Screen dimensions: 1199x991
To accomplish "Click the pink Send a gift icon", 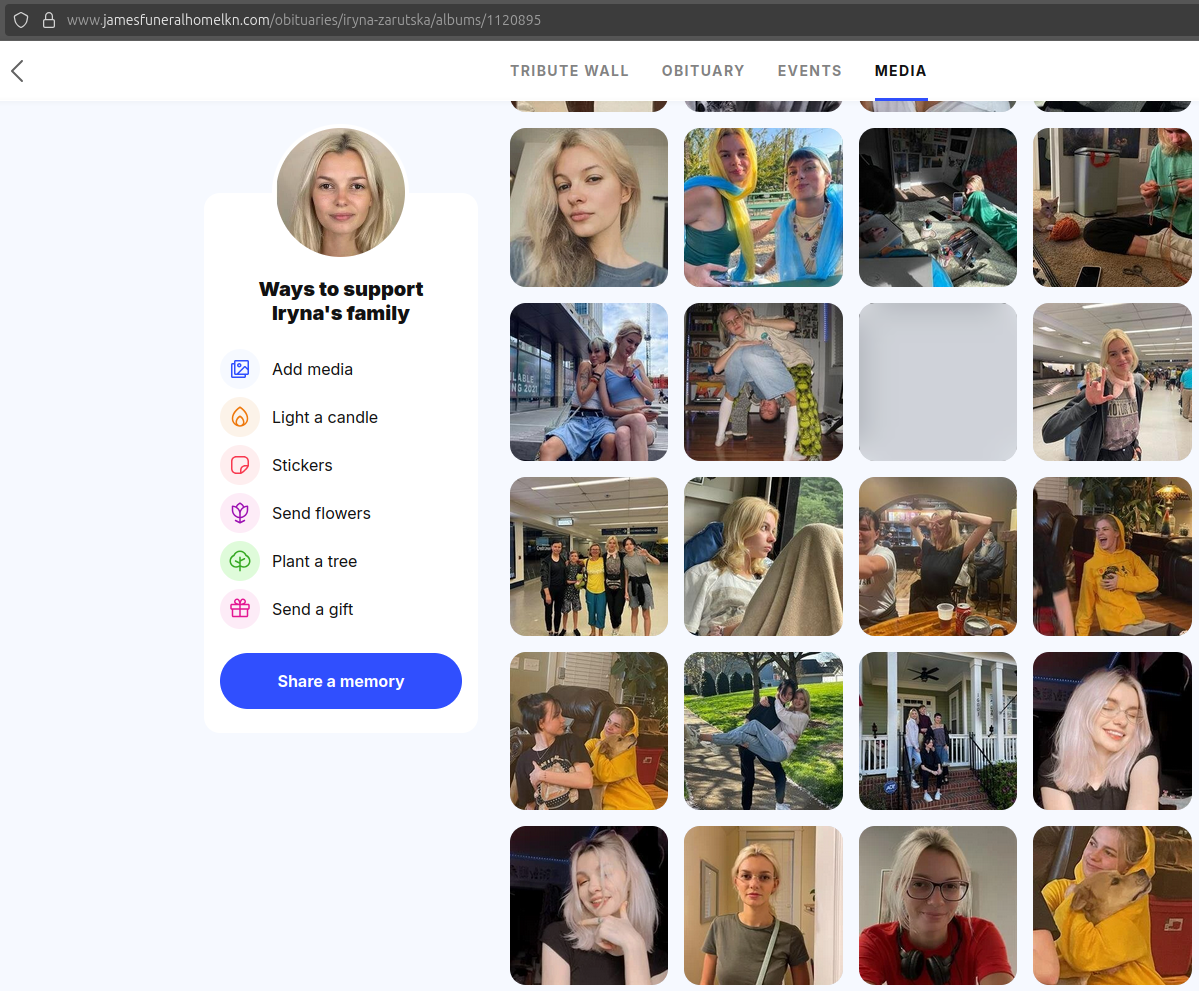I will pos(240,609).
